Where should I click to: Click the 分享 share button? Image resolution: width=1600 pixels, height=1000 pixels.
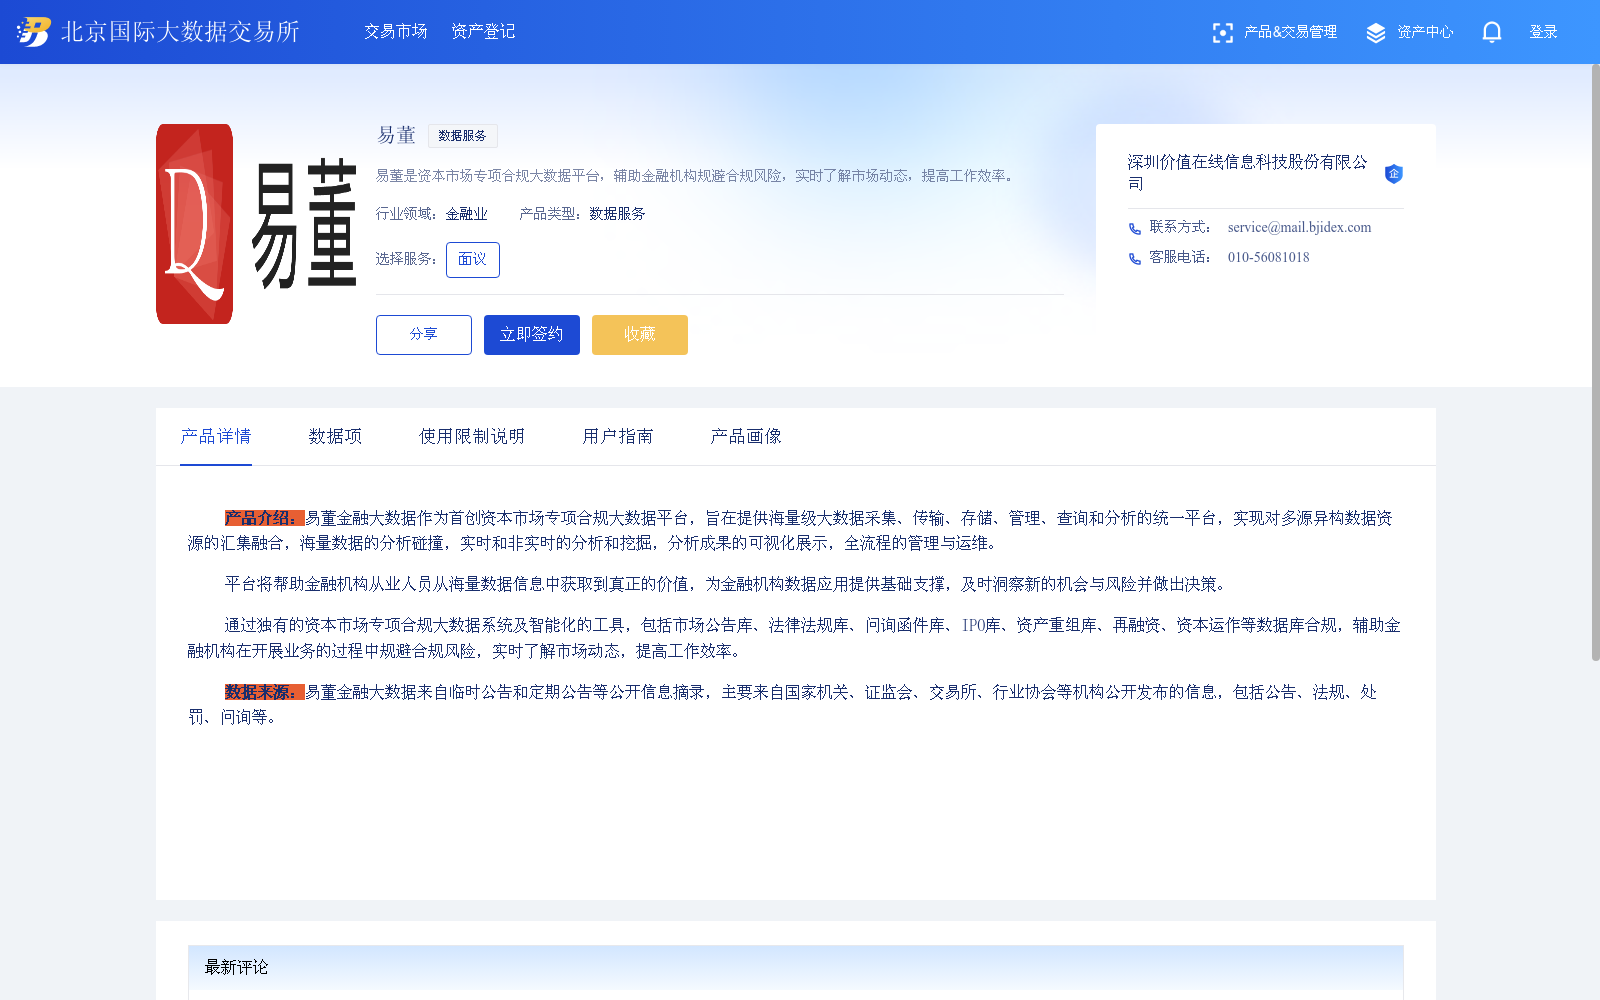(x=424, y=335)
